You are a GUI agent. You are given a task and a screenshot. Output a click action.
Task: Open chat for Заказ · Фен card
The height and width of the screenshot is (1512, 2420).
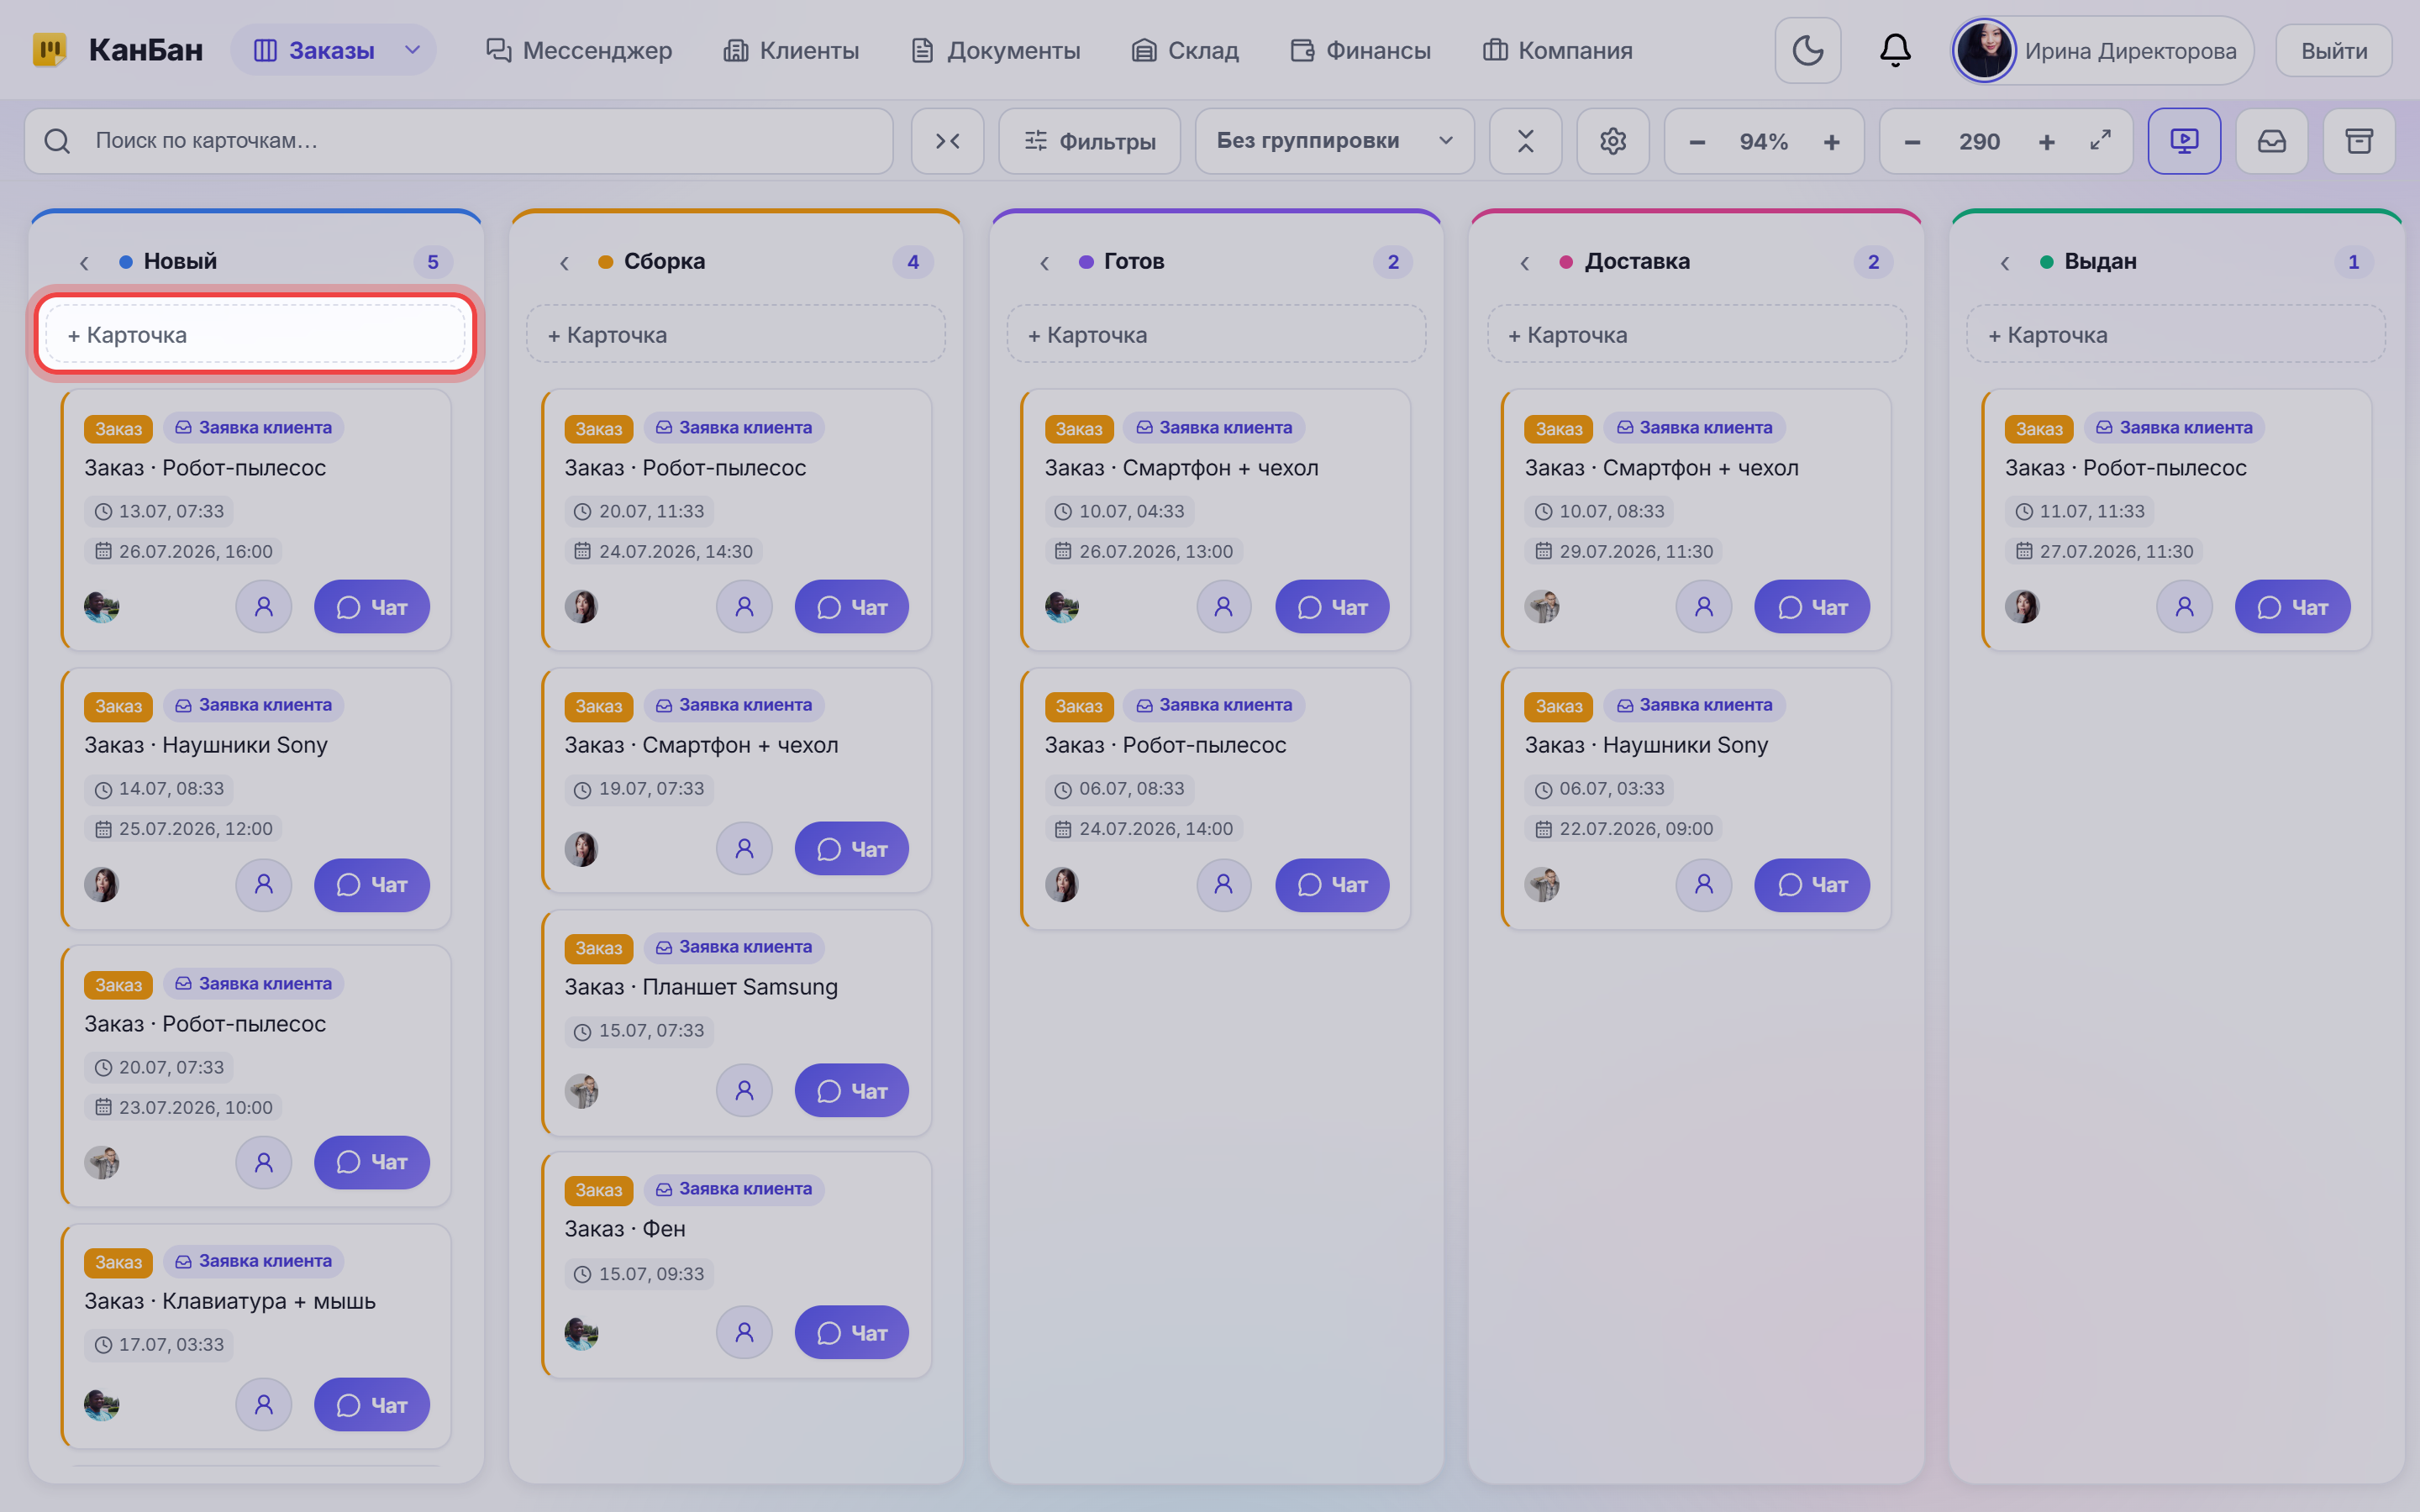[851, 1332]
